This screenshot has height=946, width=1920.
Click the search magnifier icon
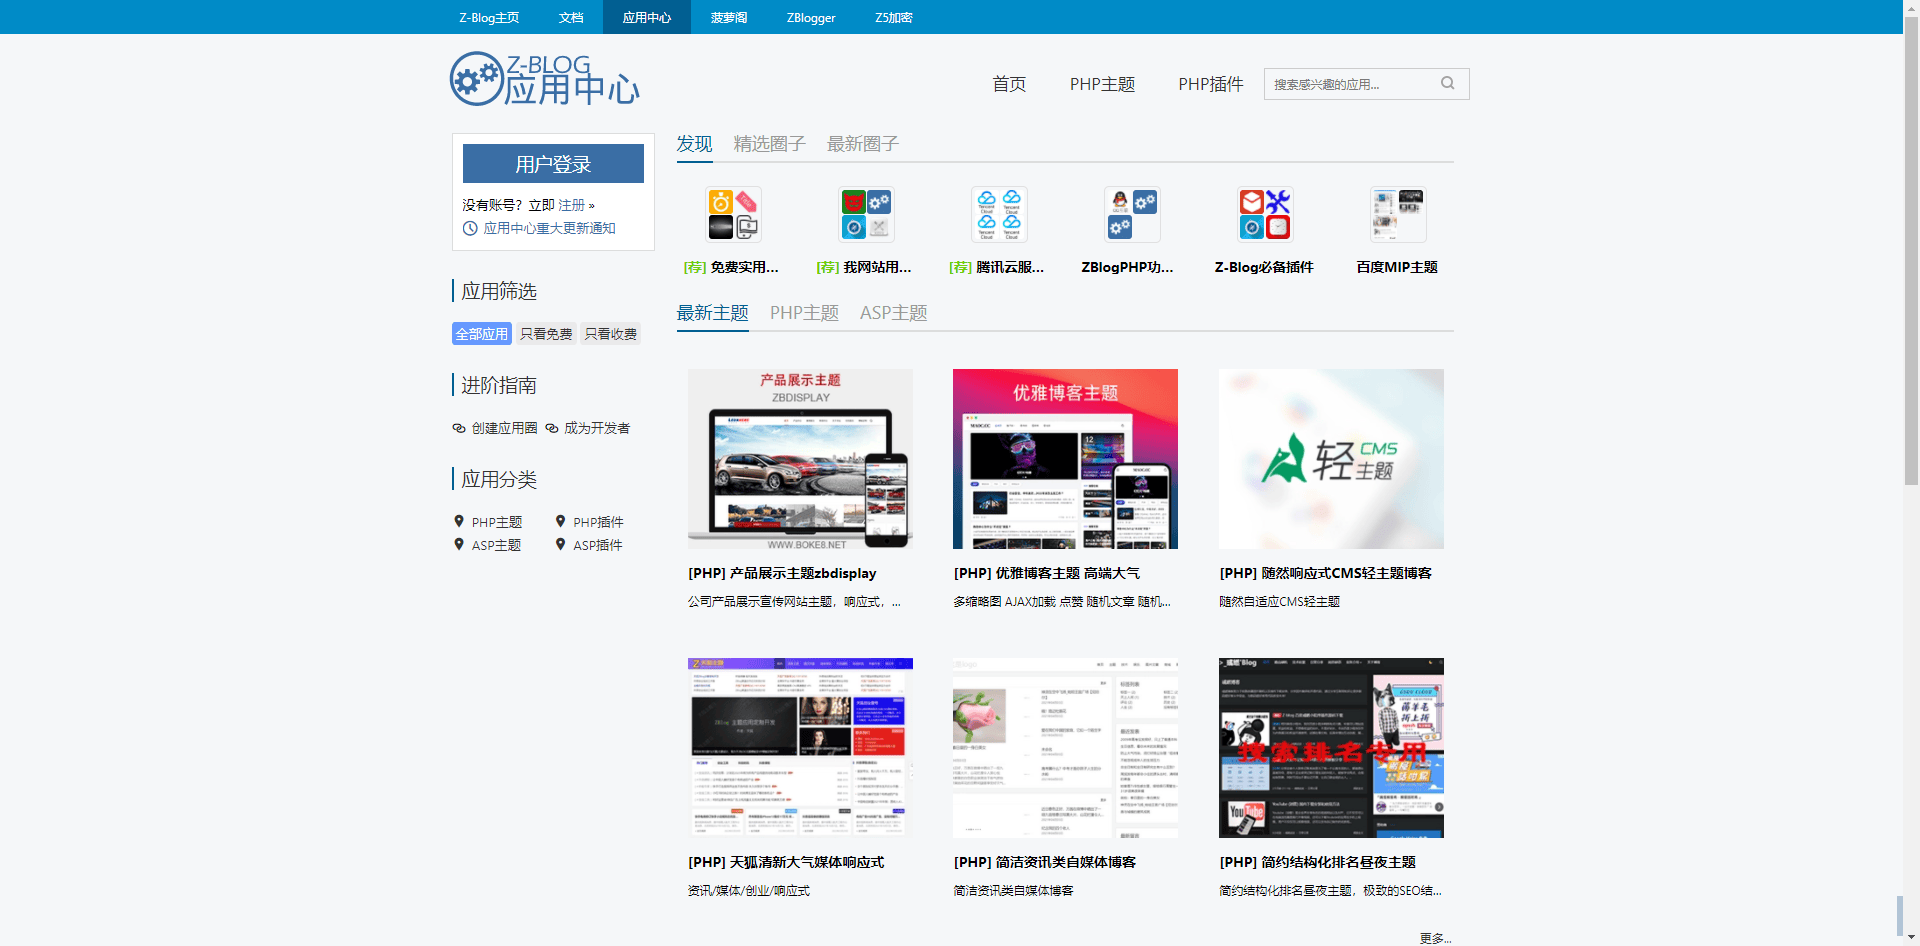click(1447, 83)
